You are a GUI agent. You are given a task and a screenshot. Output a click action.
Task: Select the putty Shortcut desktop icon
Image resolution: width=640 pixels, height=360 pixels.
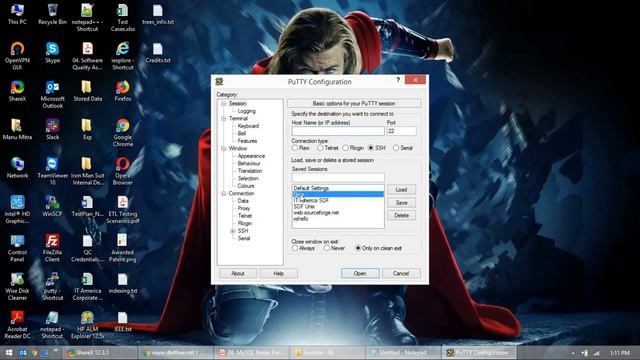(x=52, y=286)
